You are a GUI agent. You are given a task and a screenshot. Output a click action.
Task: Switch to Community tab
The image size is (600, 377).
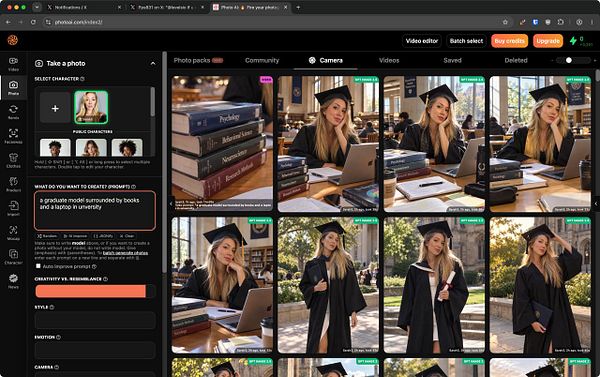click(x=262, y=60)
